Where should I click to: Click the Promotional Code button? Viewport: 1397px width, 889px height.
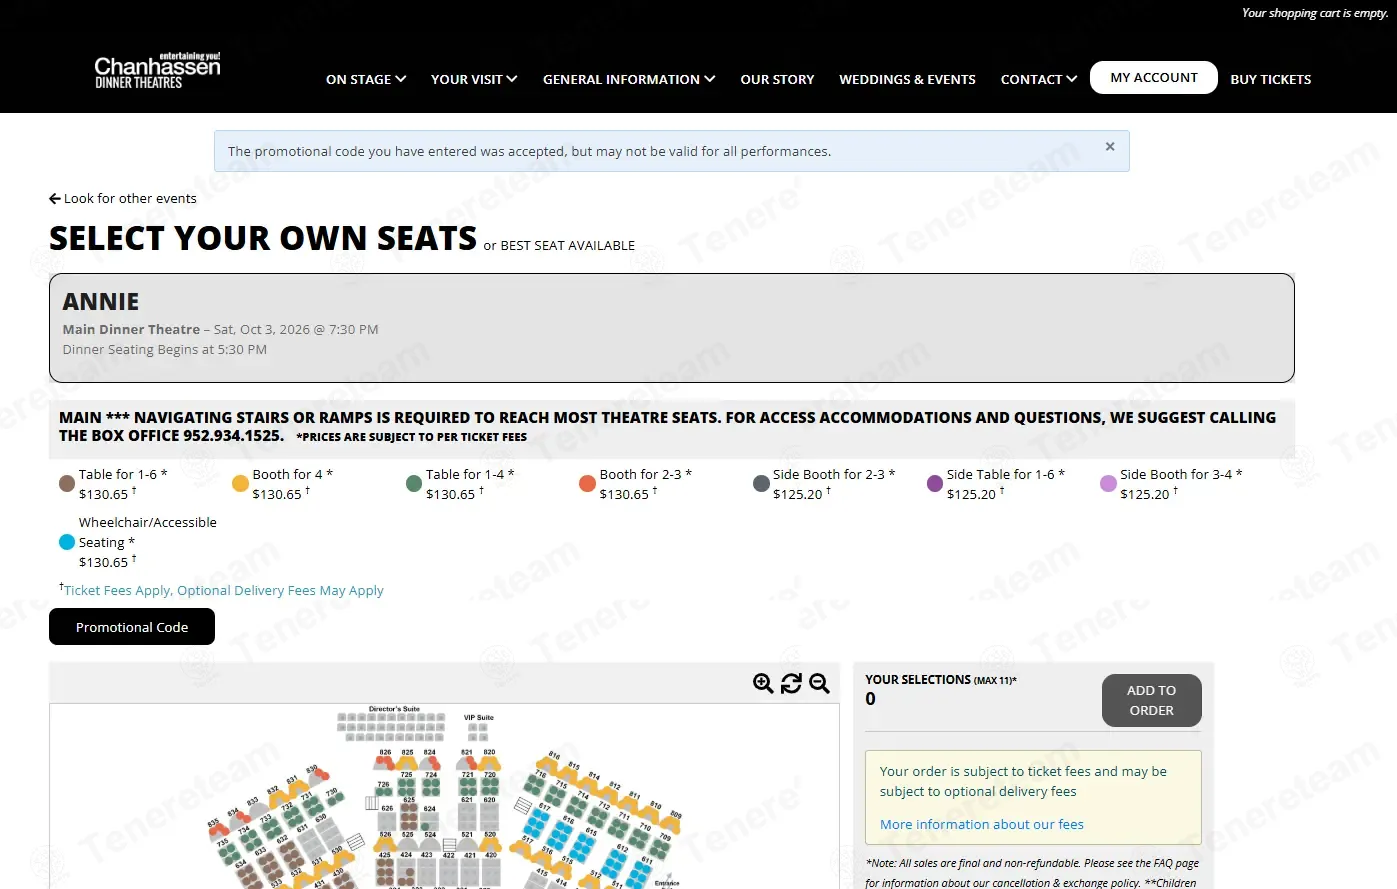[132, 627]
